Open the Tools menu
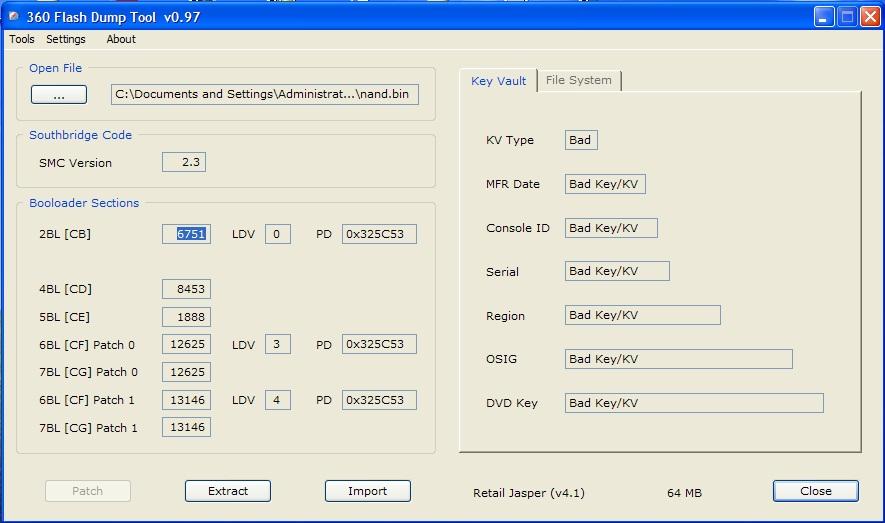The height and width of the screenshot is (523, 885). (x=22, y=40)
